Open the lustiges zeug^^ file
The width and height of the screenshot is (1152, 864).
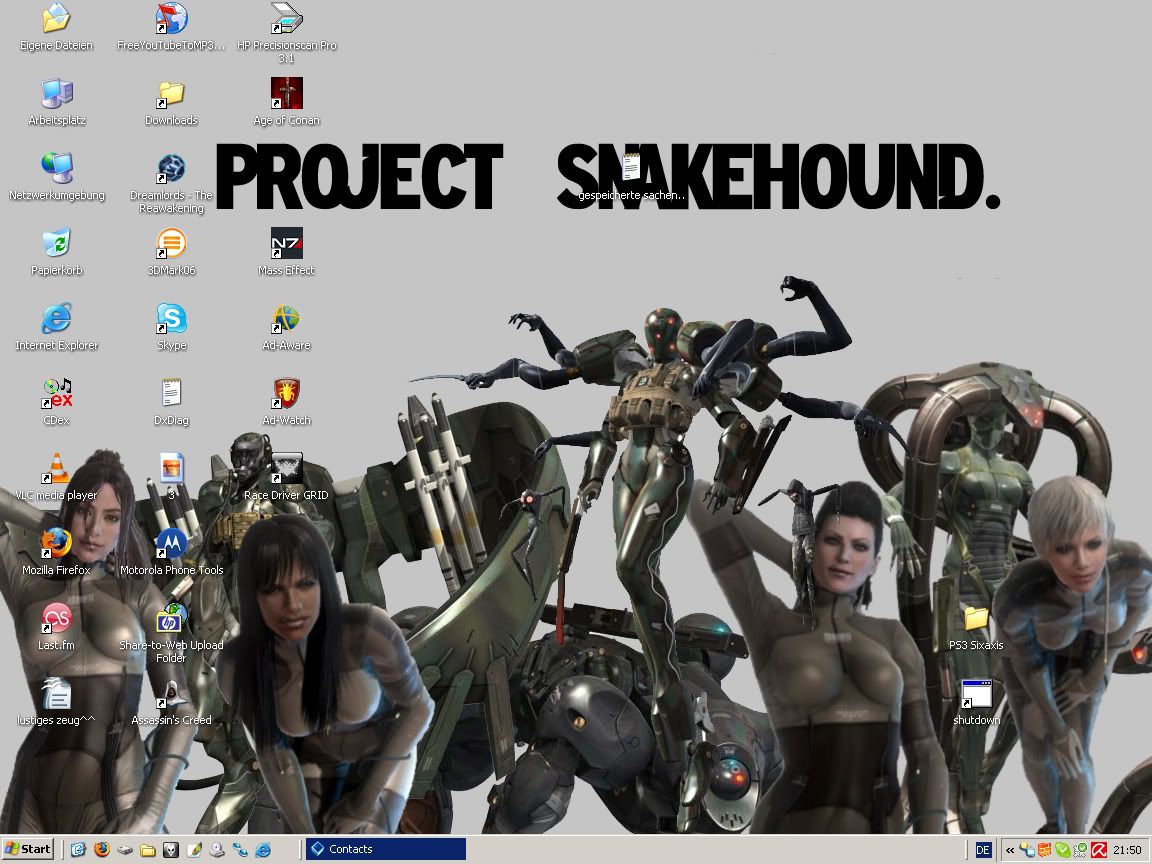click(x=57, y=702)
